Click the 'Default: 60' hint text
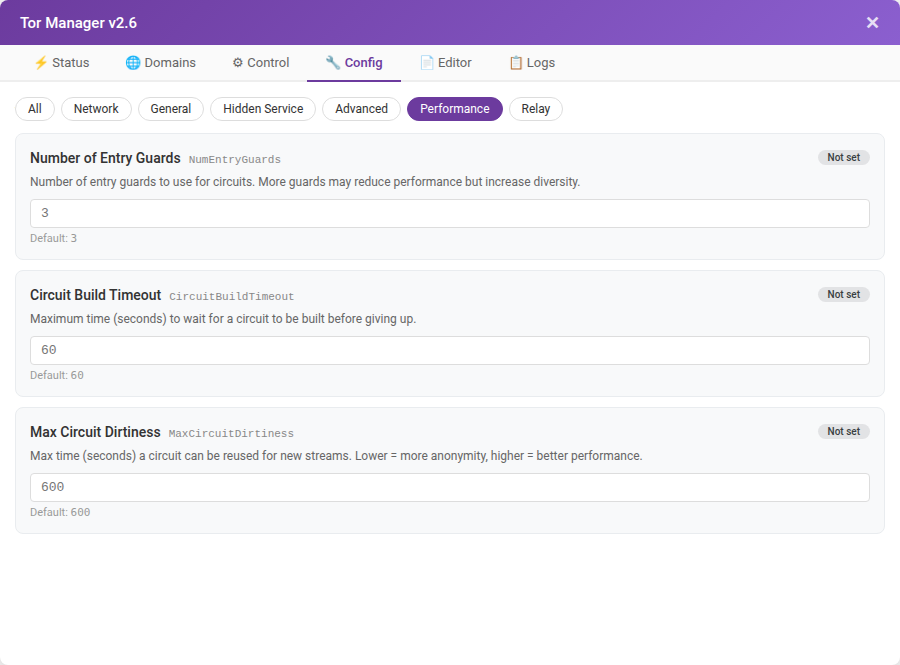This screenshot has height=665, width=900. pyautogui.click(x=57, y=375)
